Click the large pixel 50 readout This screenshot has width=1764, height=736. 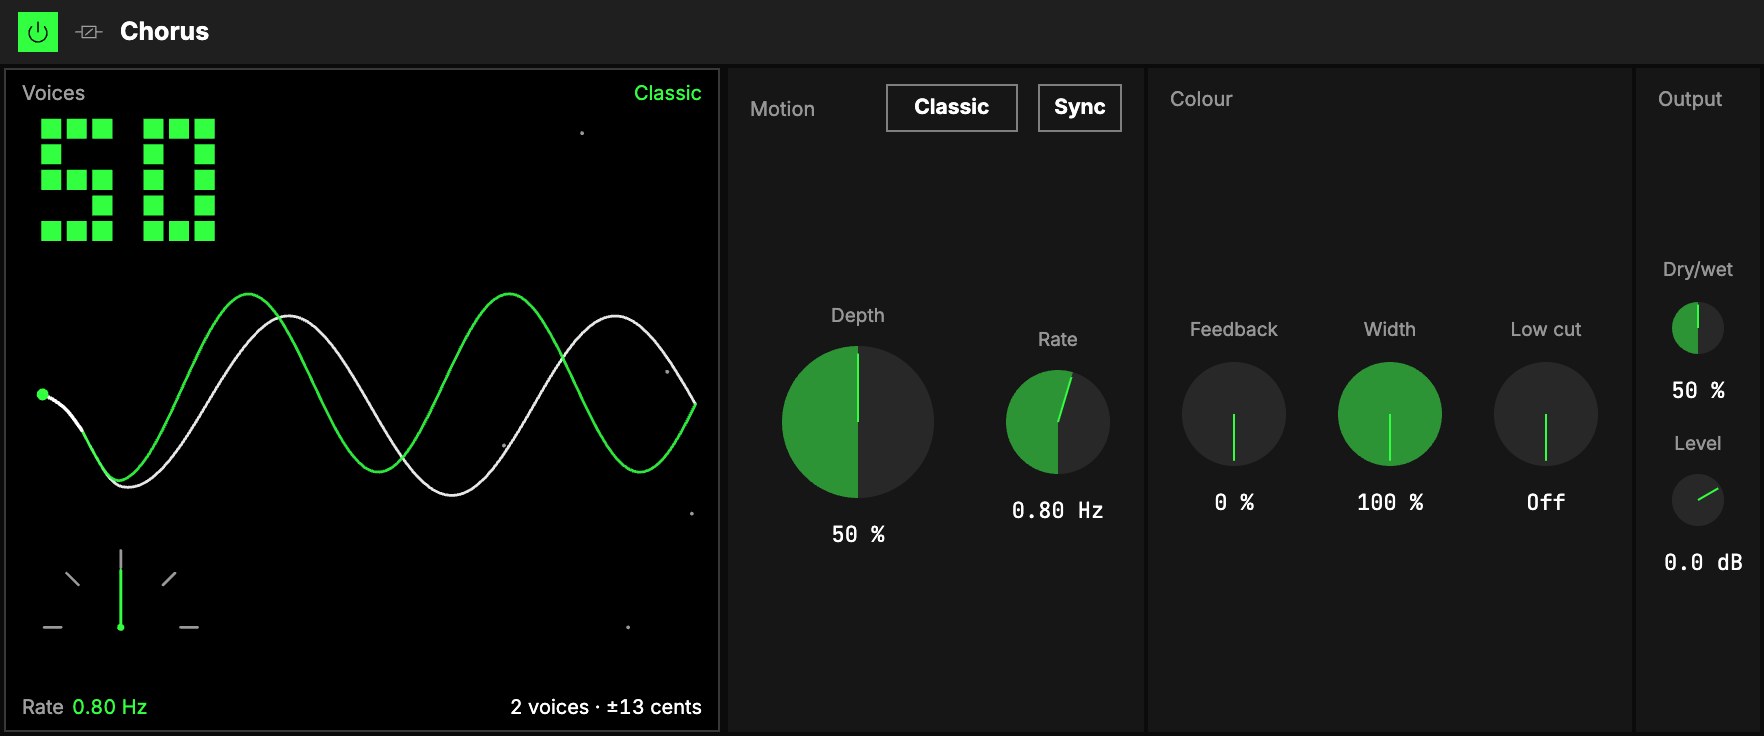pyautogui.click(x=128, y=180)
